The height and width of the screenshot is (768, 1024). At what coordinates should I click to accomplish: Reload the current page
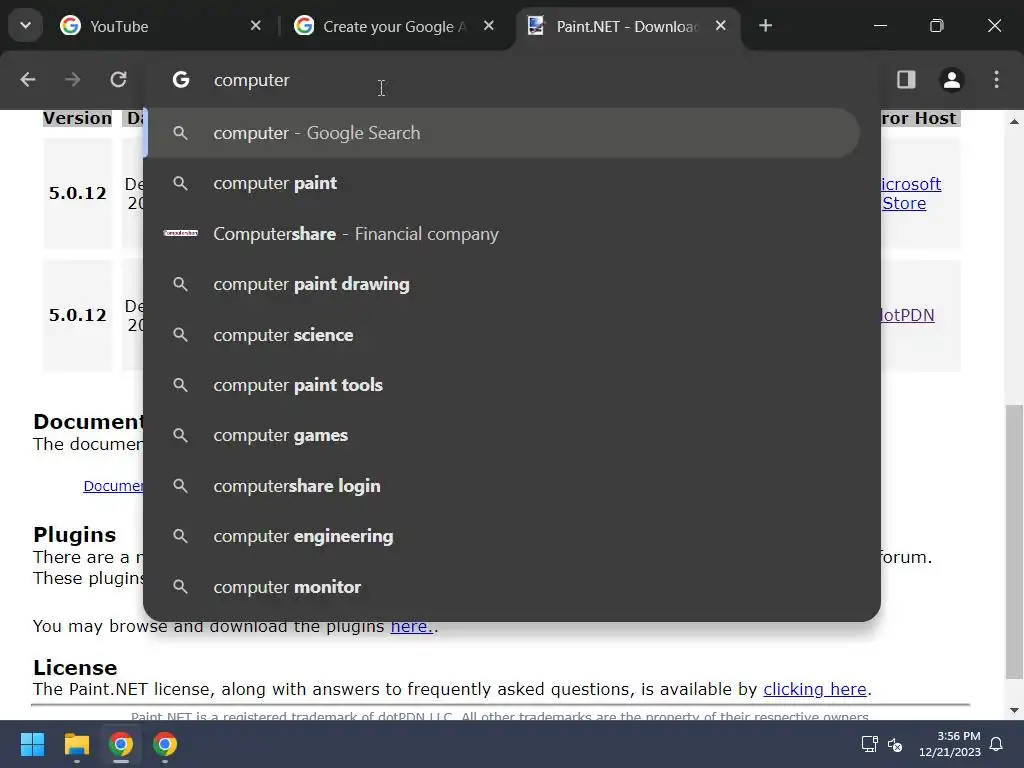coord(118,80)
